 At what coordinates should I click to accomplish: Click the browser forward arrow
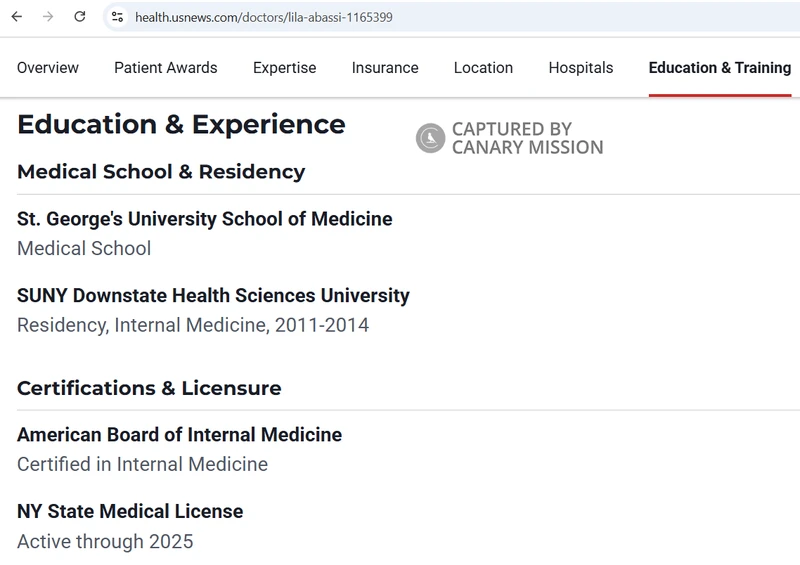48,17
